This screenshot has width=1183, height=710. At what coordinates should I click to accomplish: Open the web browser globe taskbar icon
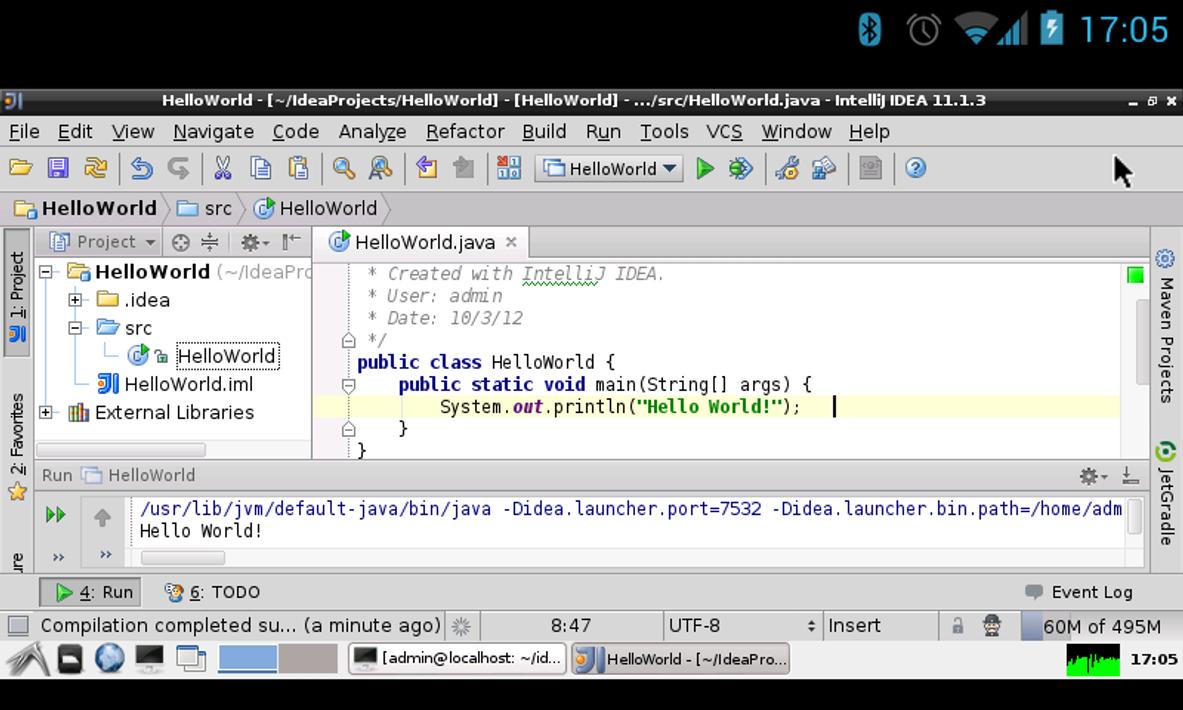click(x=109, y=659)
